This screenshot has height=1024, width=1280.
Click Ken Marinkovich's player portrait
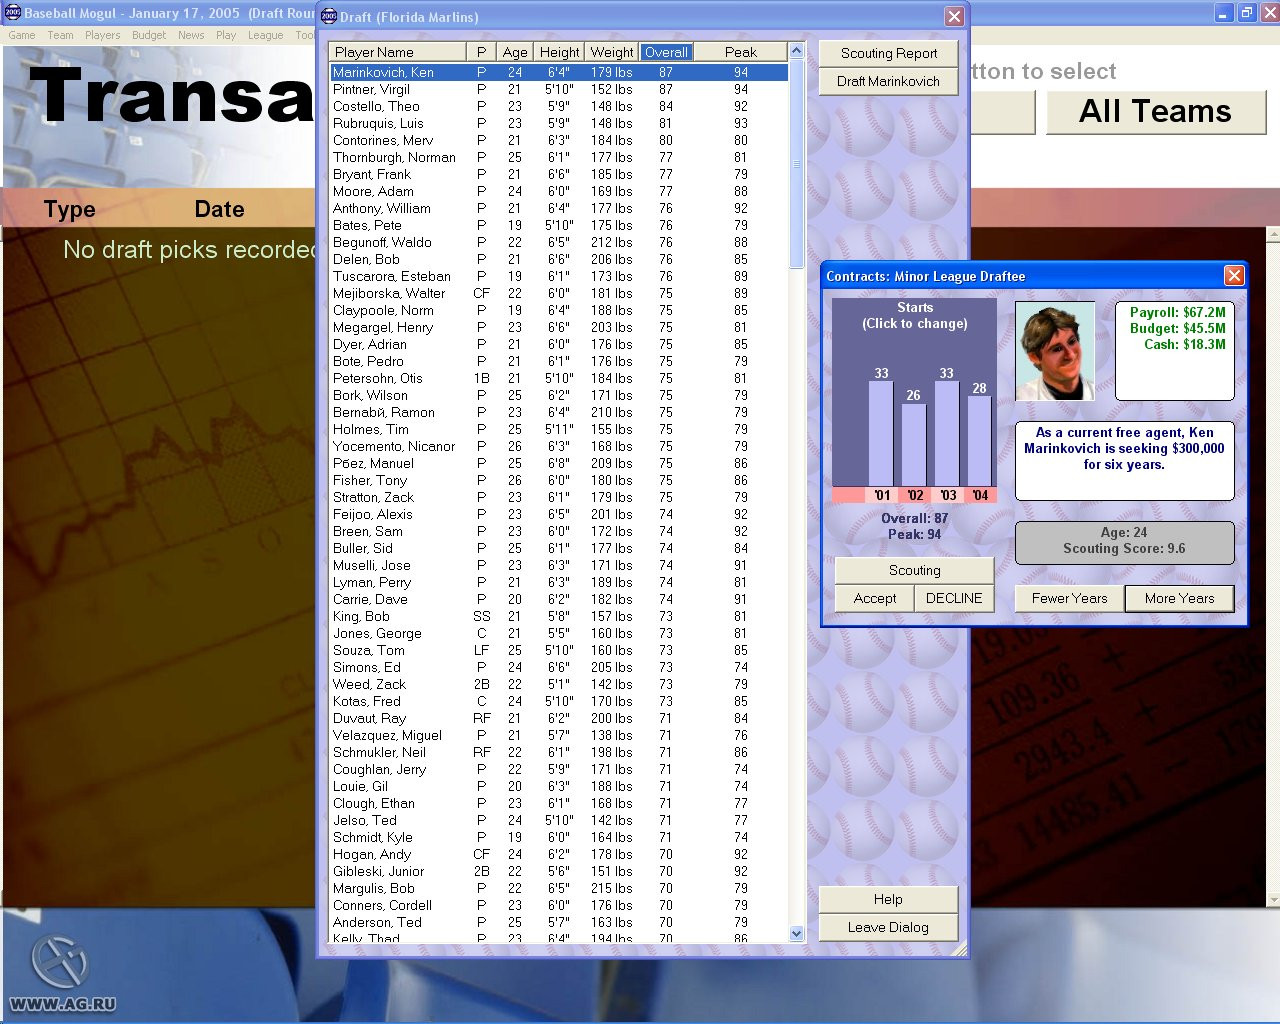click(x=1055, y=352)
